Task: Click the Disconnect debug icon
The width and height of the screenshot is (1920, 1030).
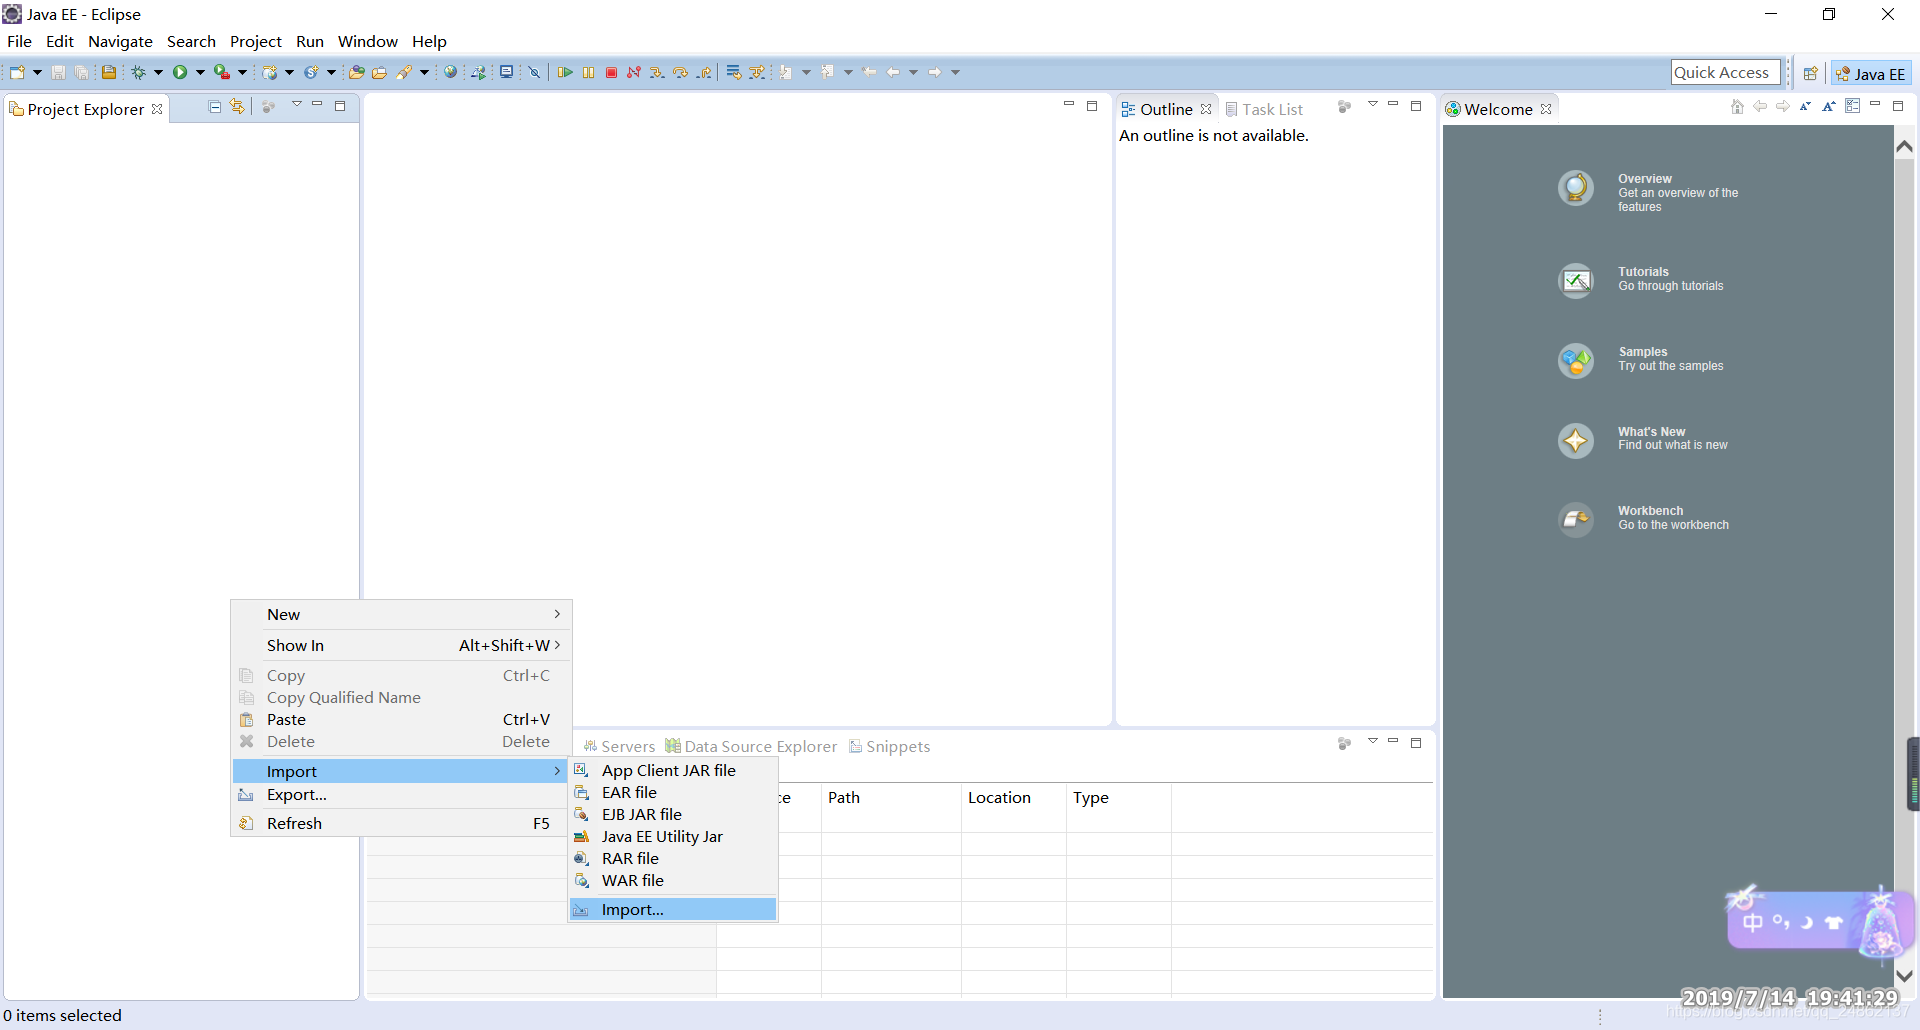Action: coord(633,72)
